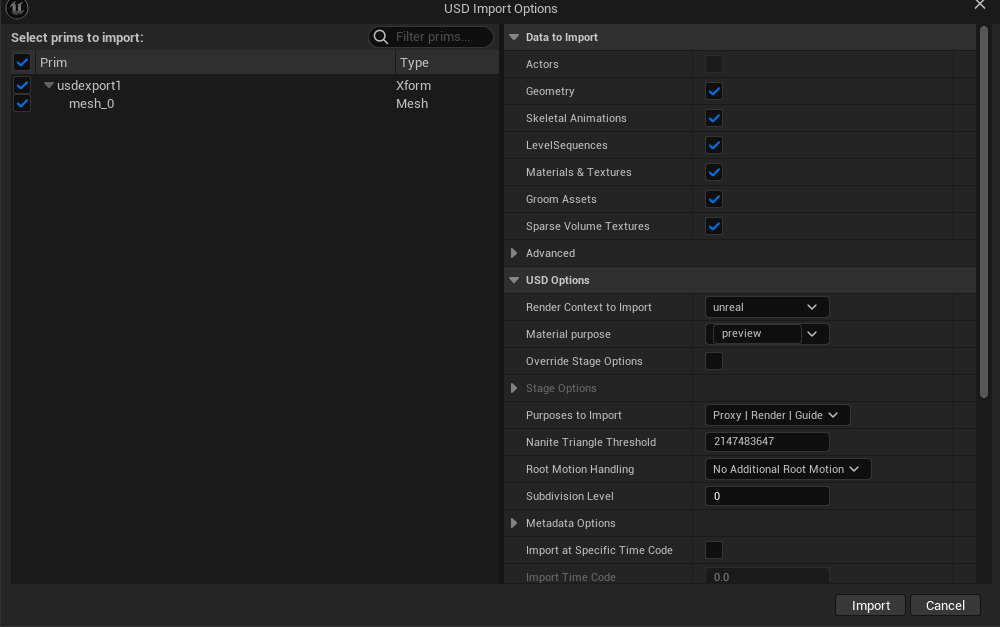Image resolution: width=1000 pixels, height=627 pixels.
Task: Click the Prim column header
Action: [x=216, y=63]
